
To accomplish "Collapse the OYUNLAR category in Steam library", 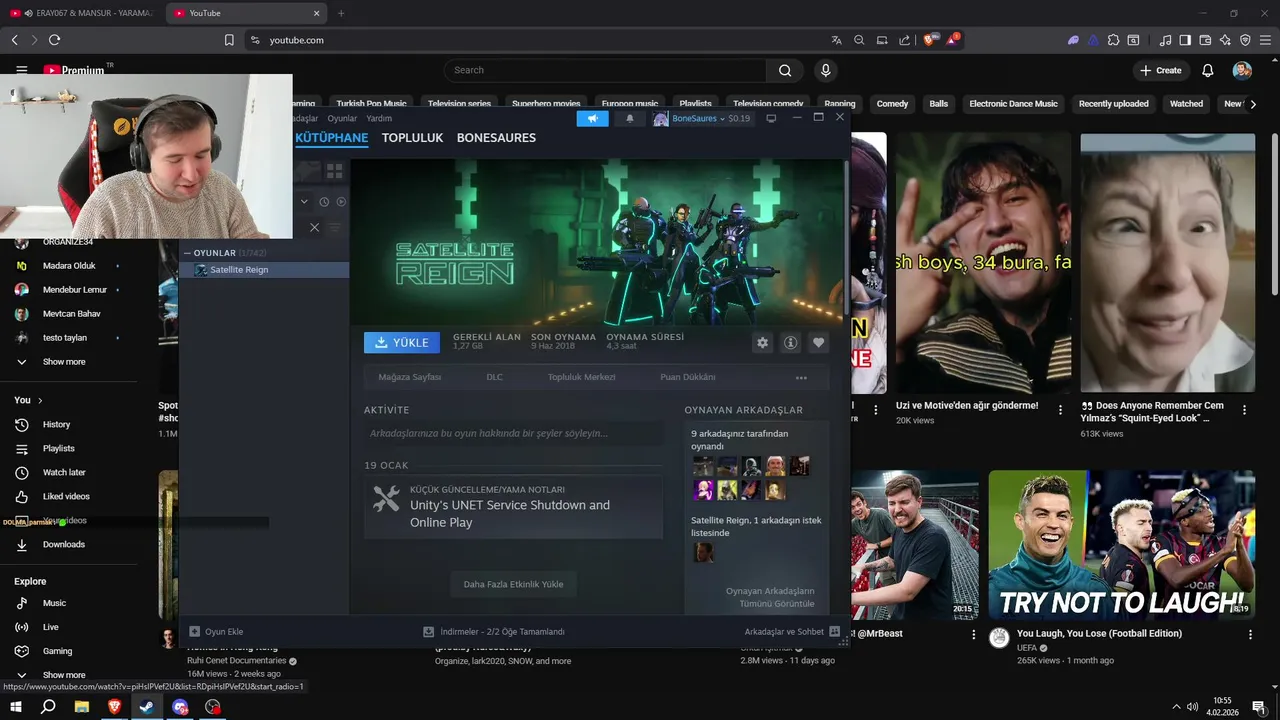I will click(187, 253).
